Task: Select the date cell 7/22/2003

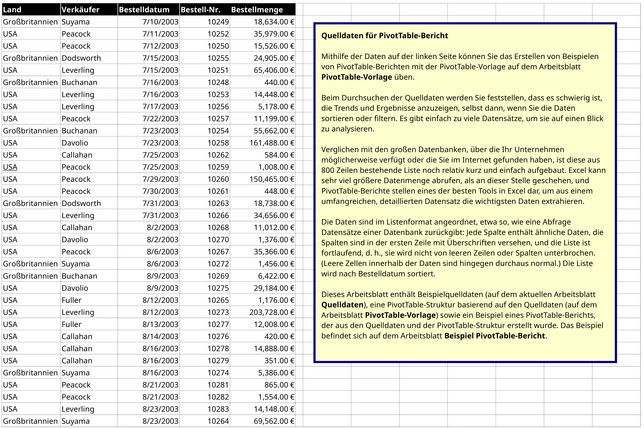Action: (148, 119)
